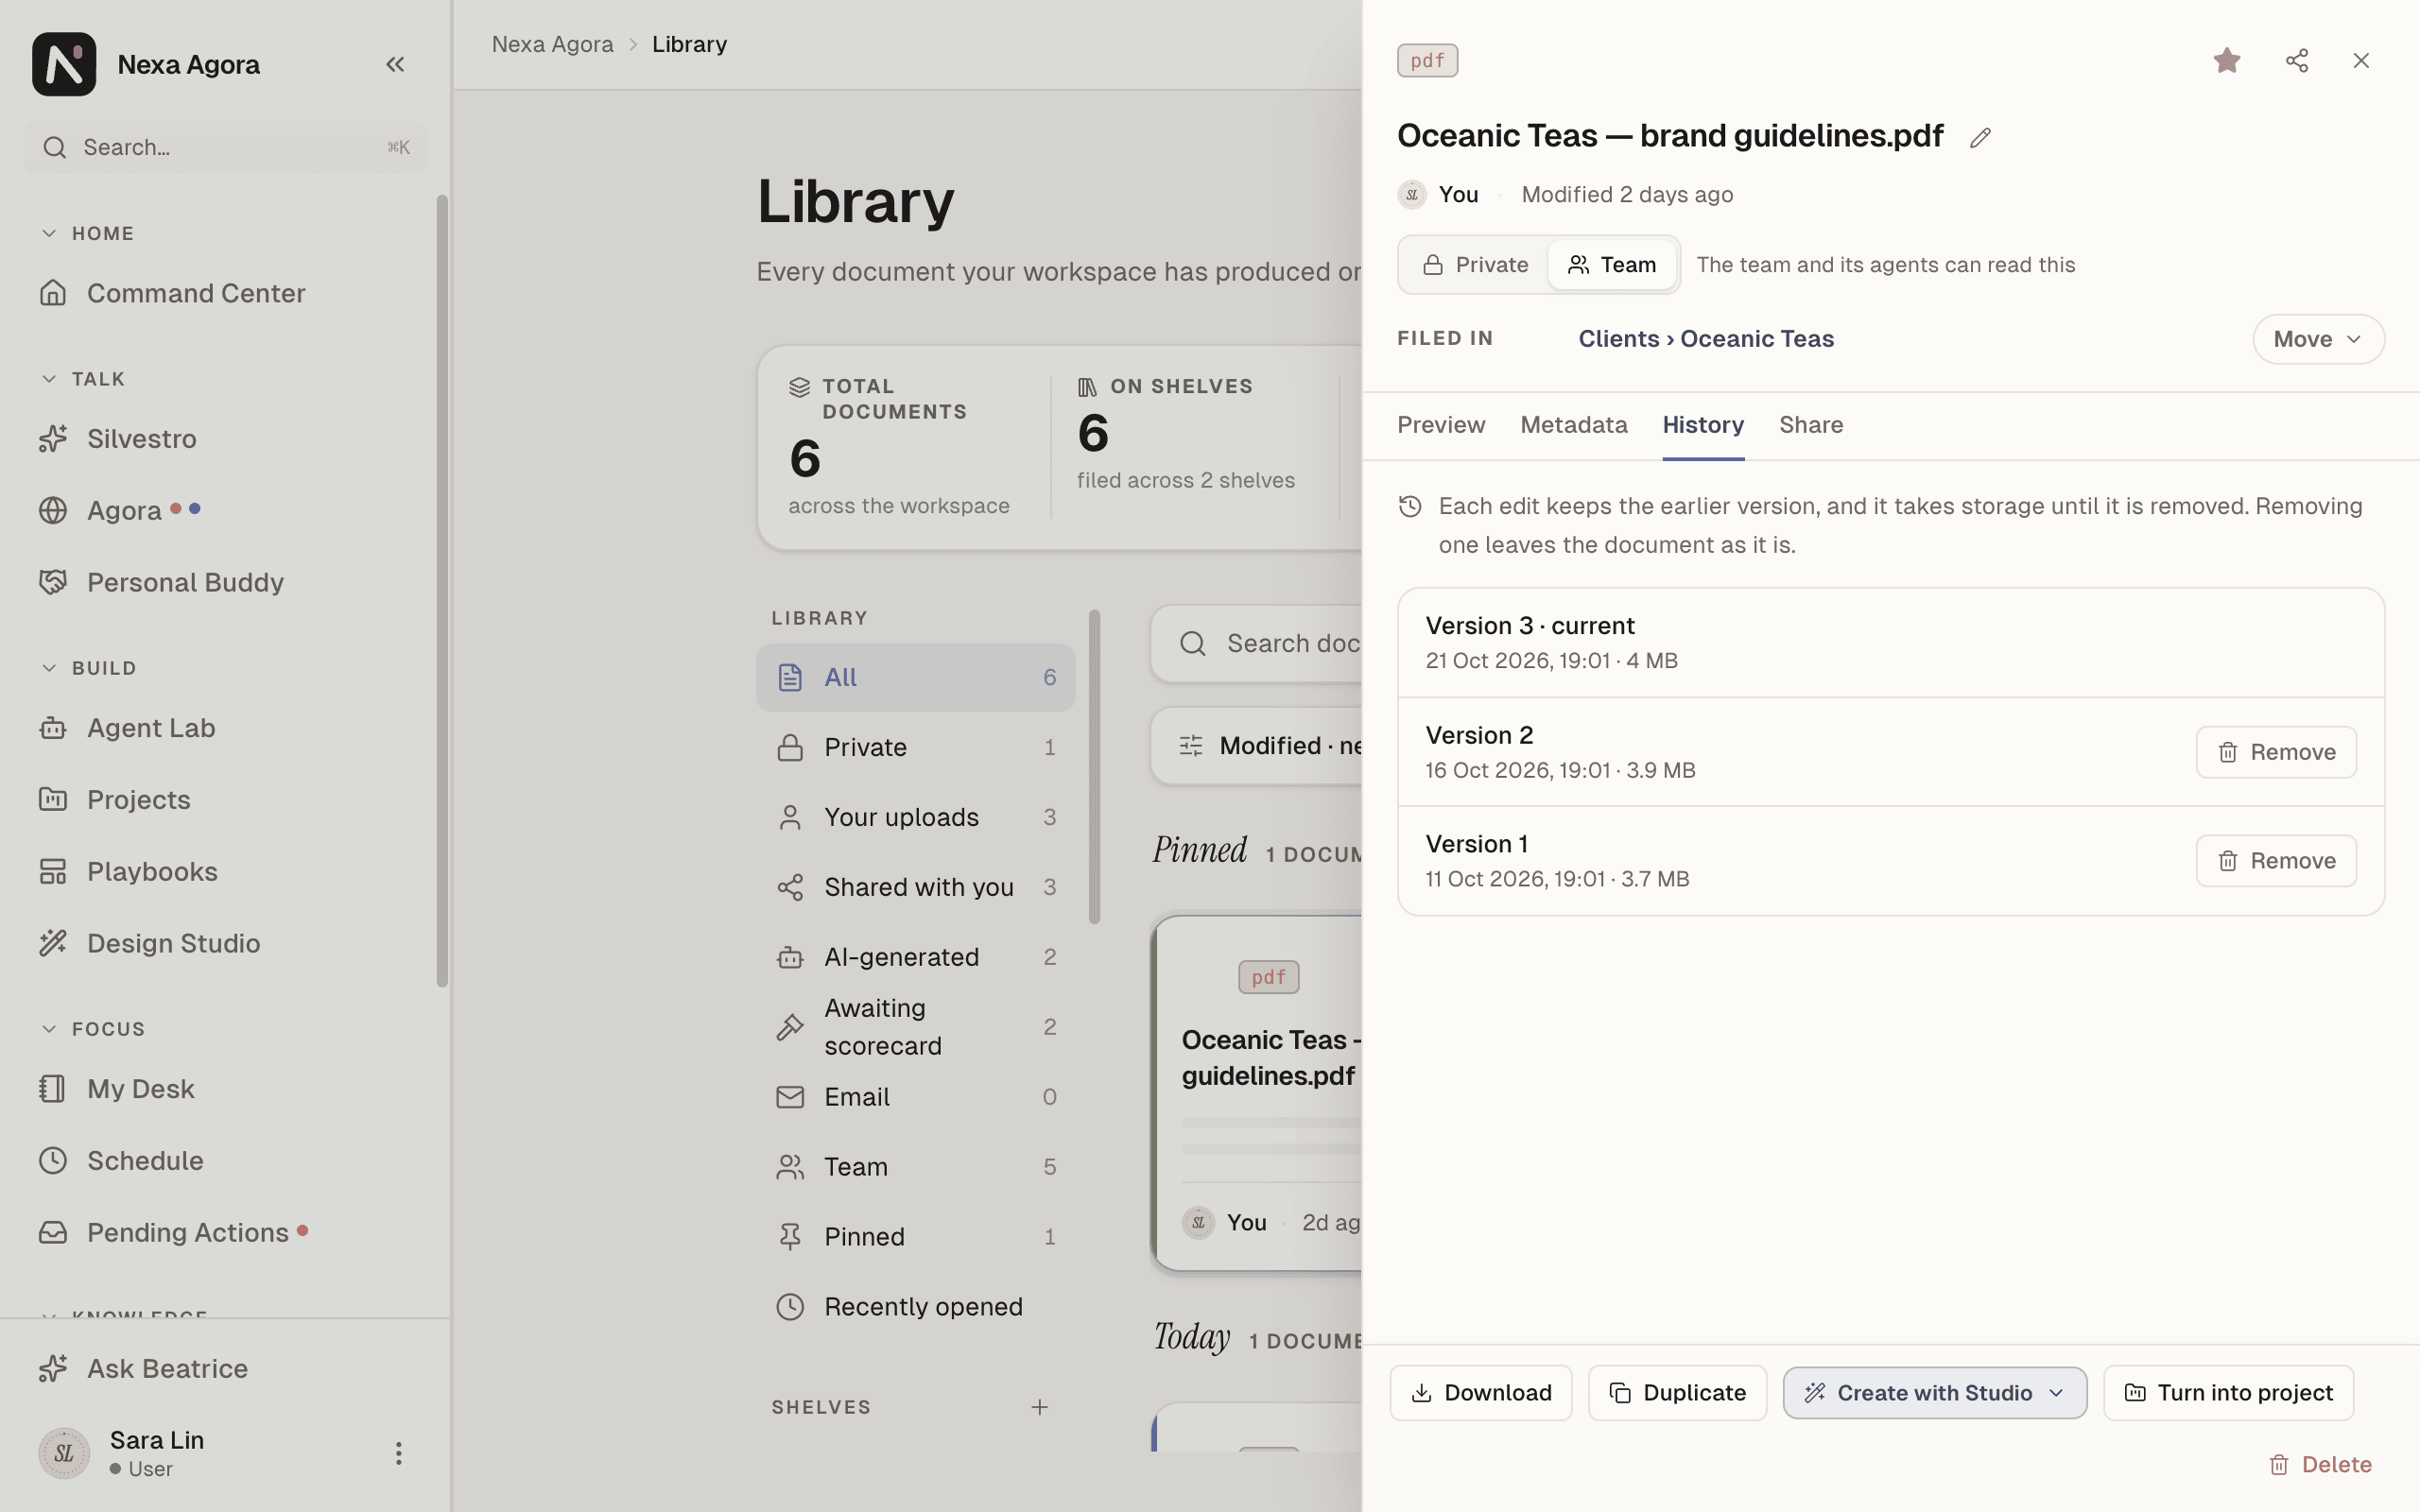The height and width of the screenshot is (1512, 2420).
Task: Go to Projects in sidebar
Action: click(225, 799)
